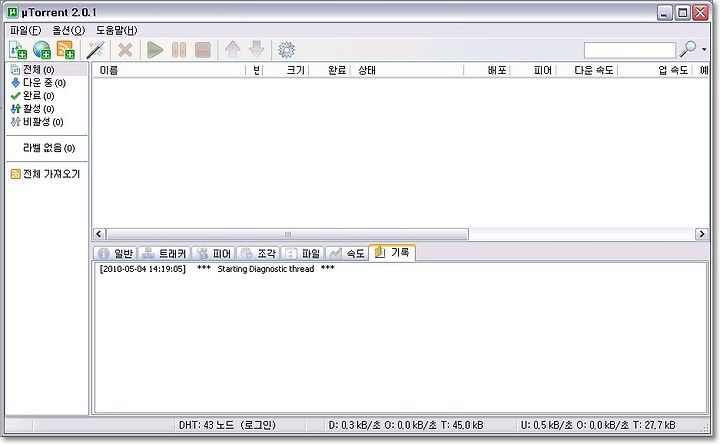
Task: Select 라벨 없음 (0) label
Action: (47, 148)
